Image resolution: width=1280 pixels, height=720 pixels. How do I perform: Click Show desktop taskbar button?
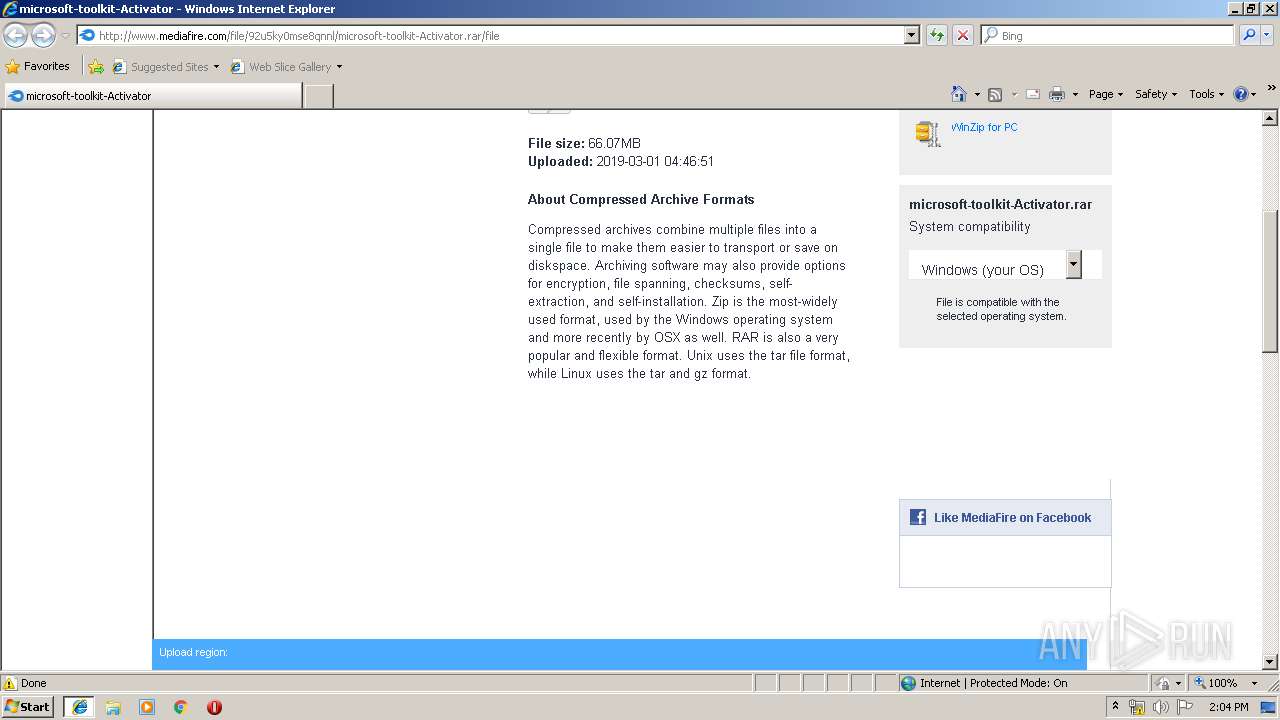click(x=1269, y=707)
